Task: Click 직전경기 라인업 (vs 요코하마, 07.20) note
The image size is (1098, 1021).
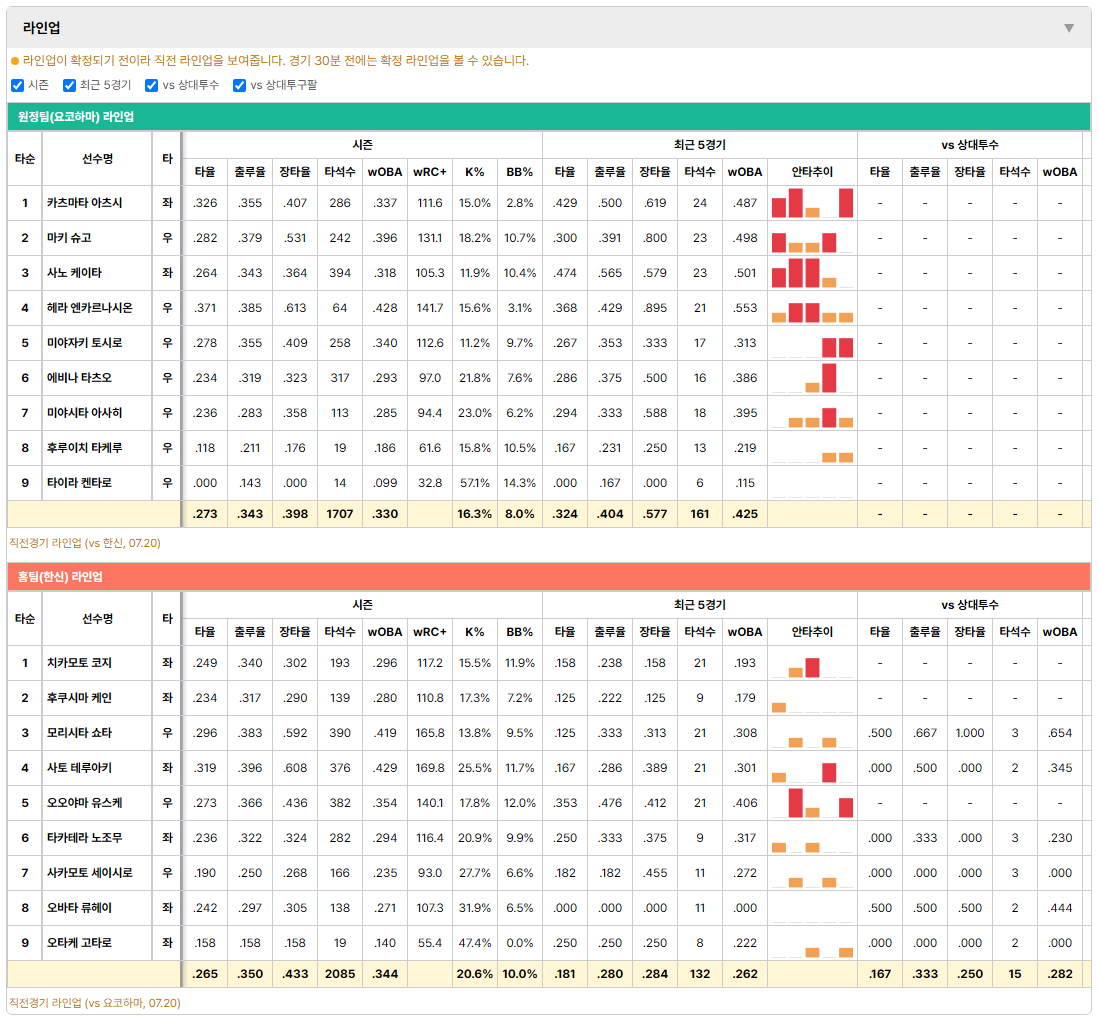Action: 95,1003
